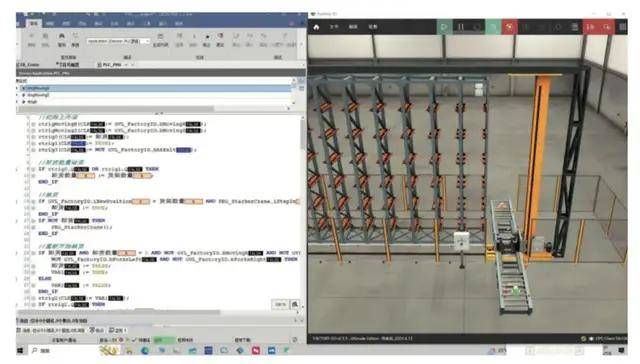
Task: Click the red reset simulation icon
Action: 509,27
